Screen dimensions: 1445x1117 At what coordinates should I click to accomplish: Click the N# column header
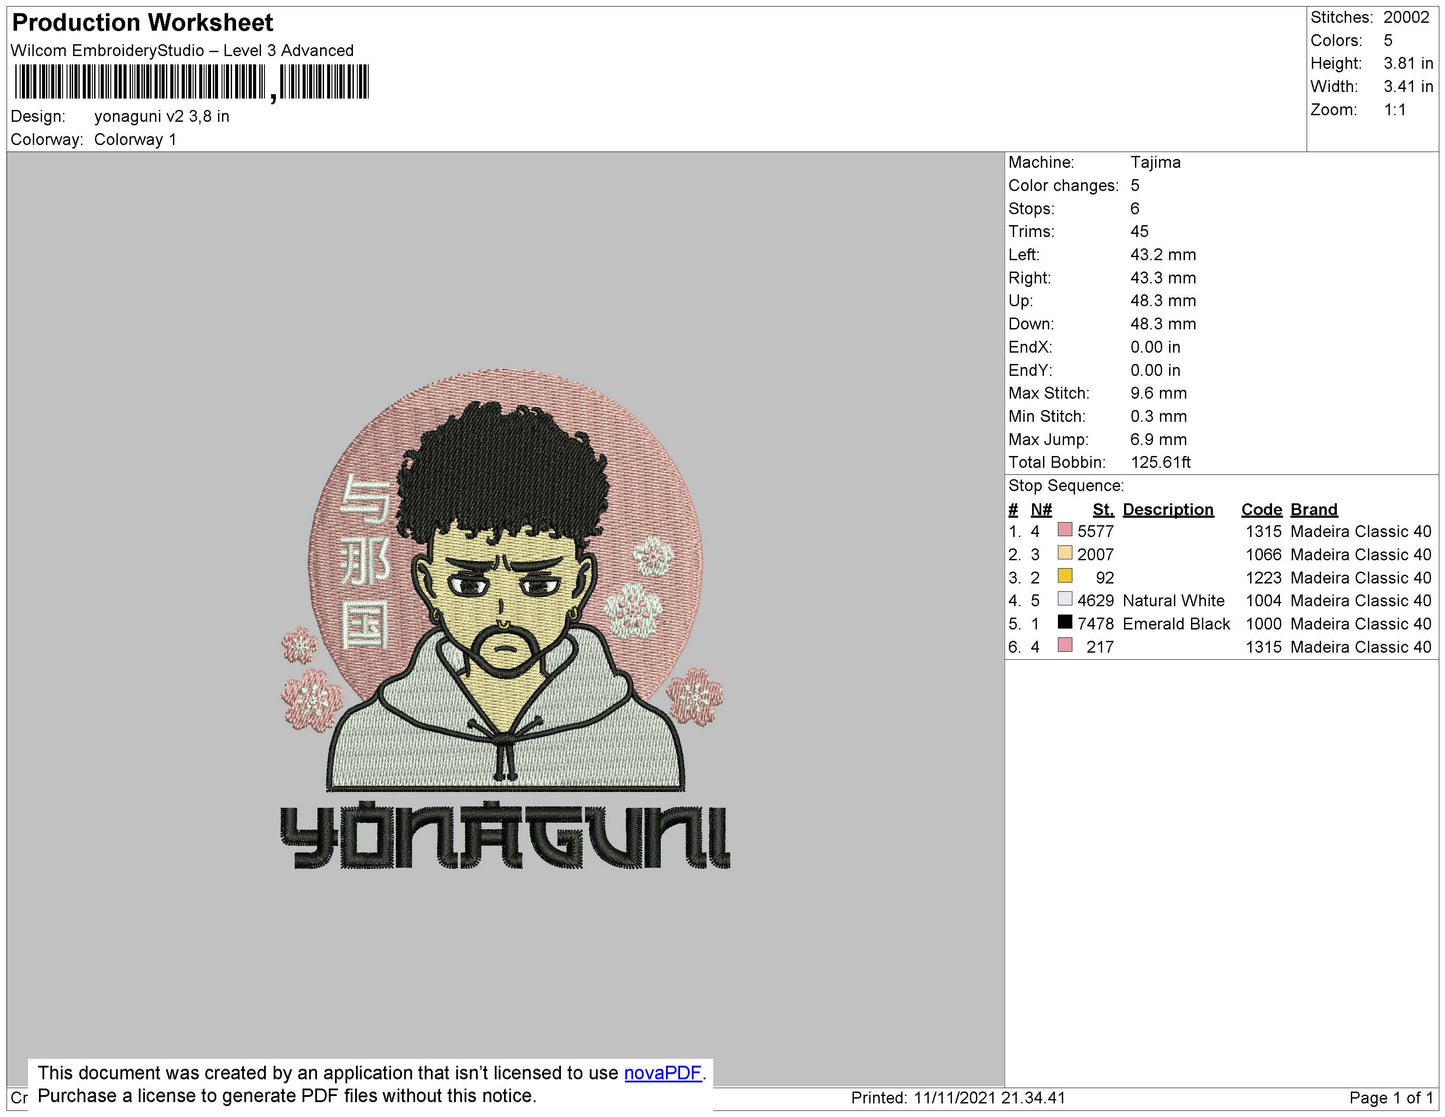click(x=1041, y=509)
